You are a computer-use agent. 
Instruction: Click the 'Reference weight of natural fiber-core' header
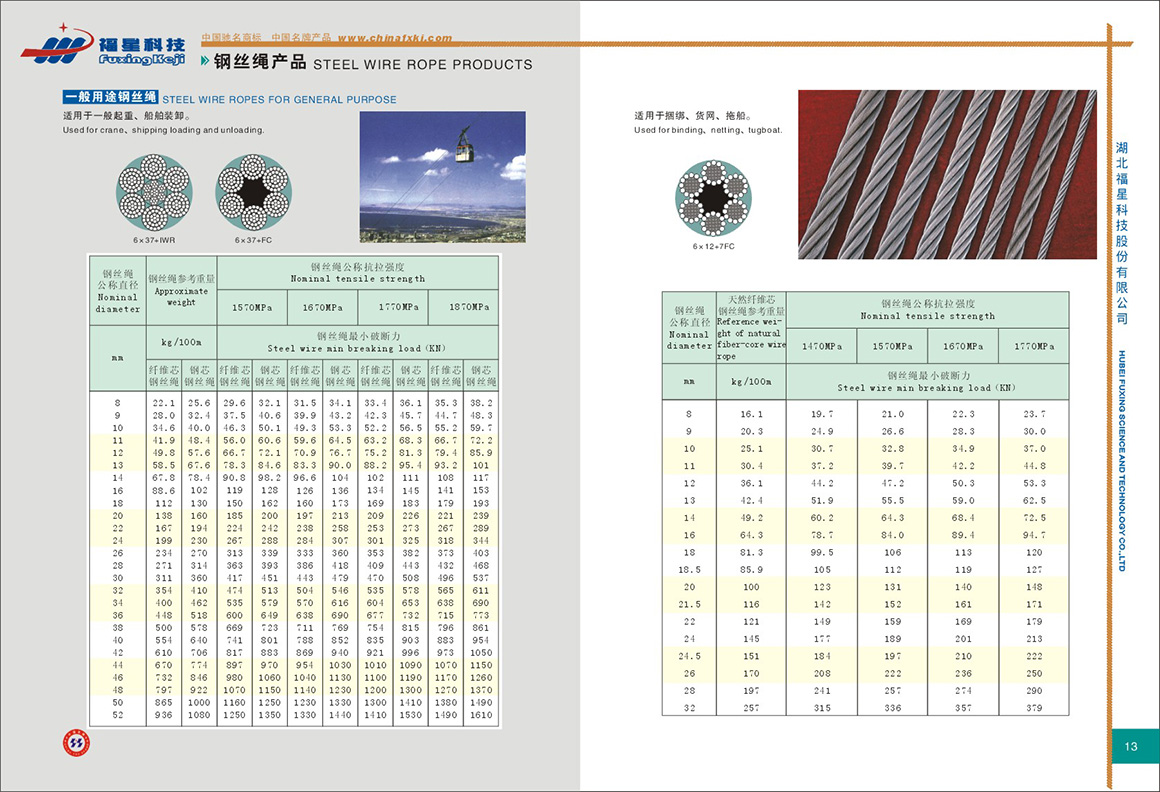[751, 327]
